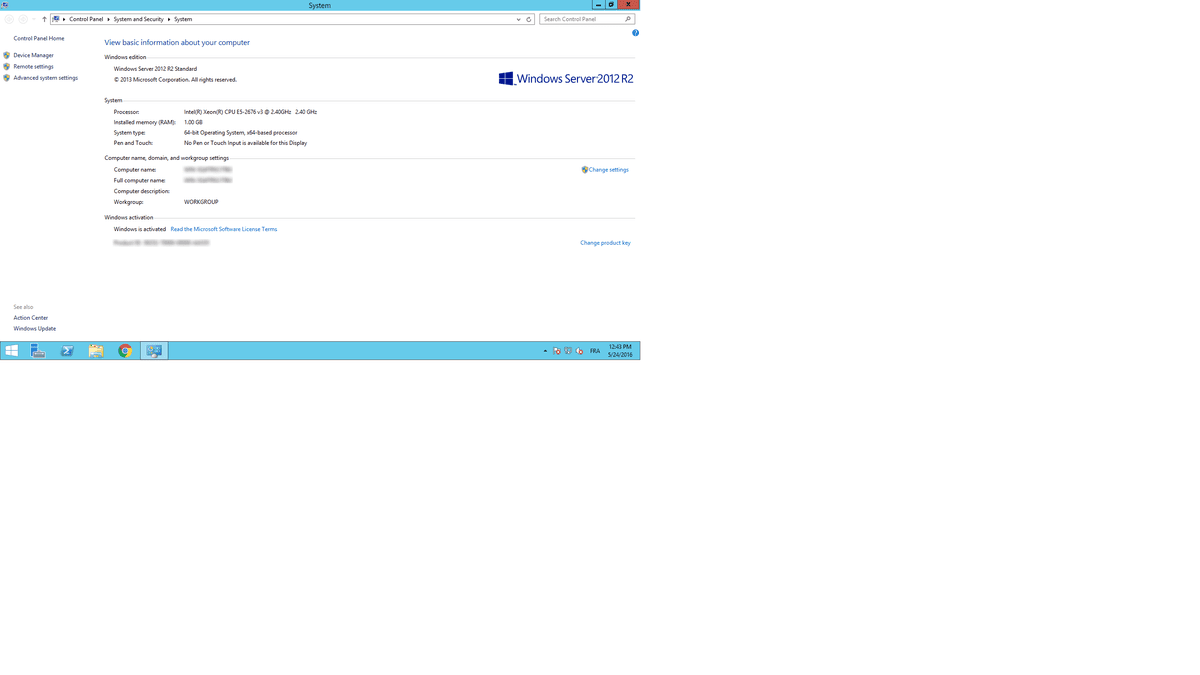Open Google Chrome from the taskbar
Image resolution: width=1200 pixels, height=675 pixels.
pos(125,351)
